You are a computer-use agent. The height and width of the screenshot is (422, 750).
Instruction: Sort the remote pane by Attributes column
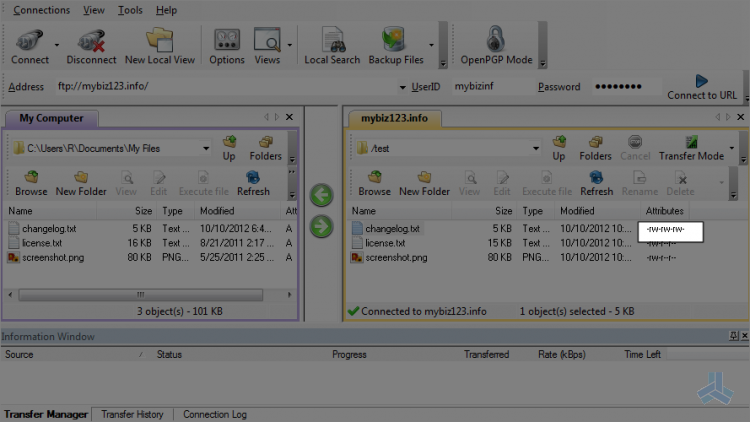(x=664, y=211)
